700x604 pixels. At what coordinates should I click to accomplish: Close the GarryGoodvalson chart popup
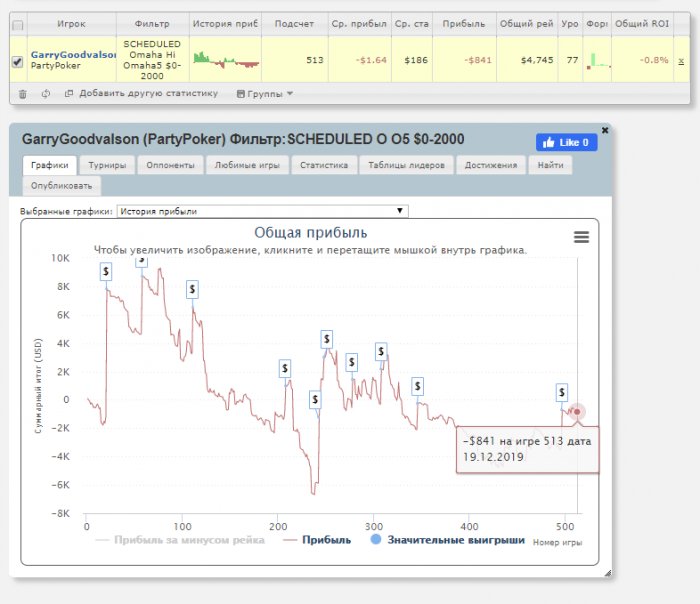(x=605, y=130)
